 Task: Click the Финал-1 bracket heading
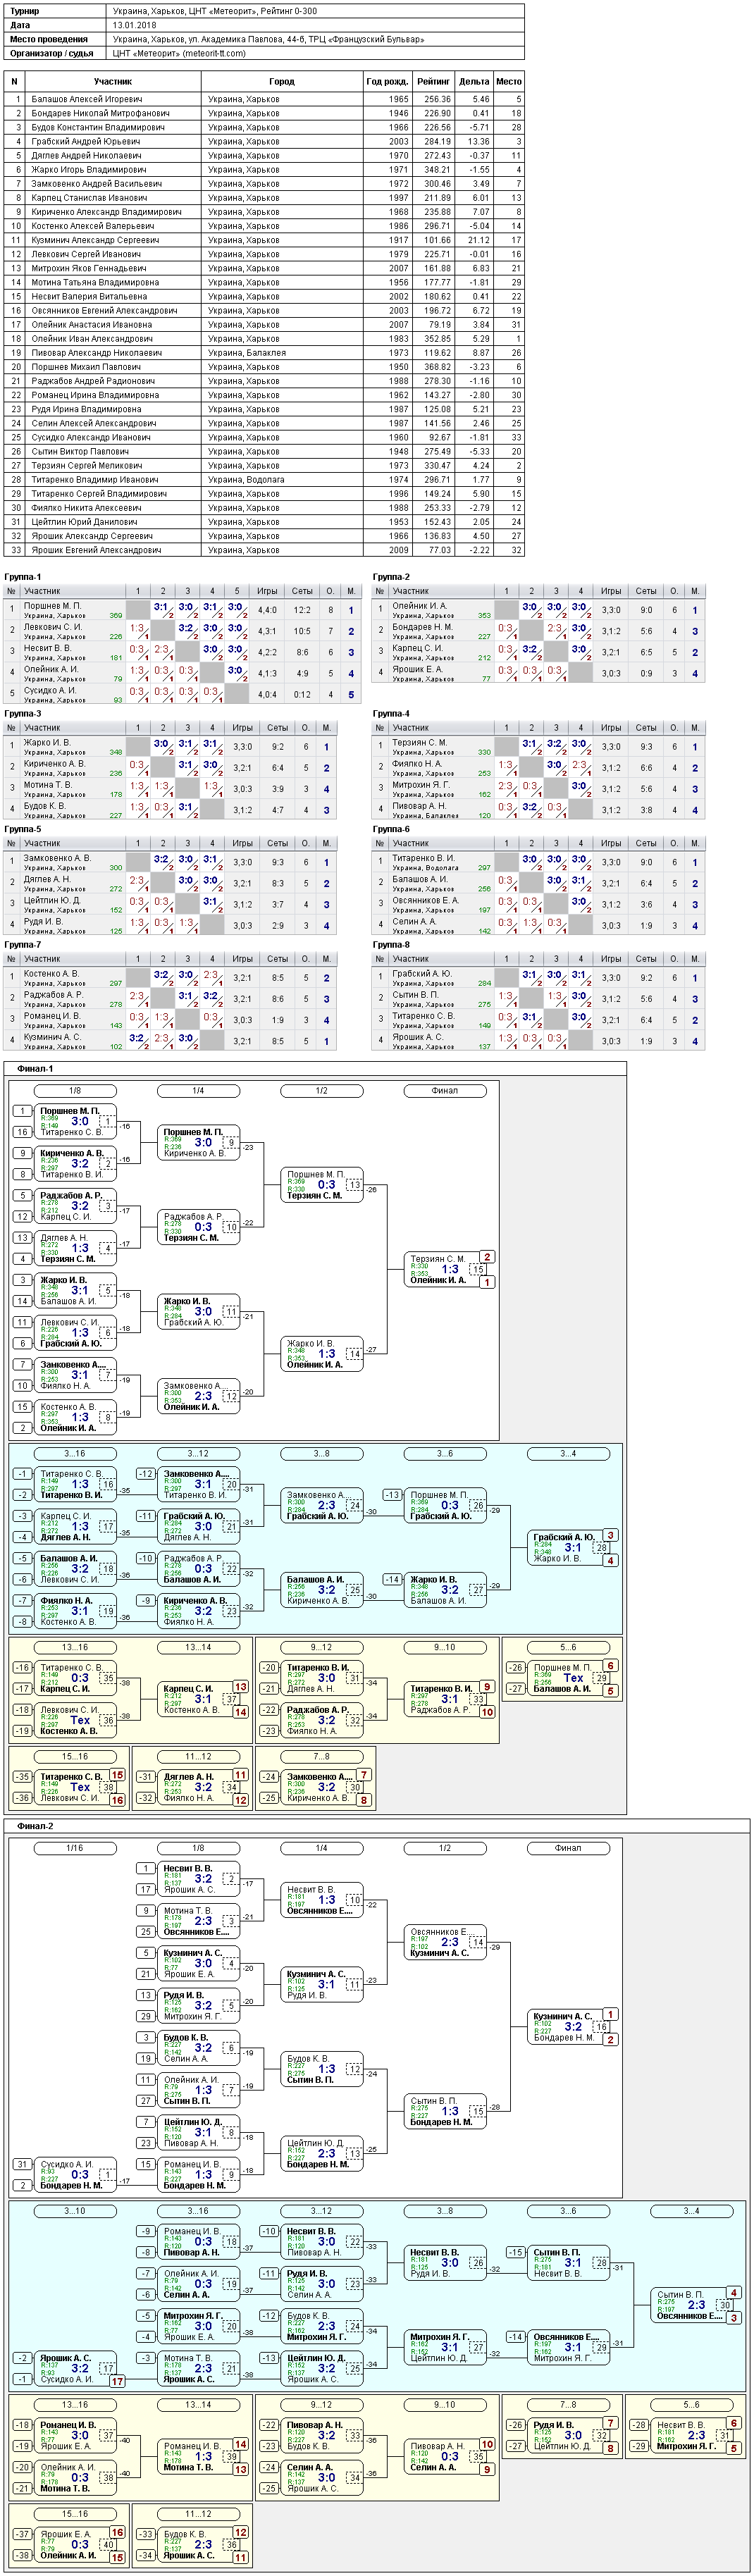click(36, 1069)
